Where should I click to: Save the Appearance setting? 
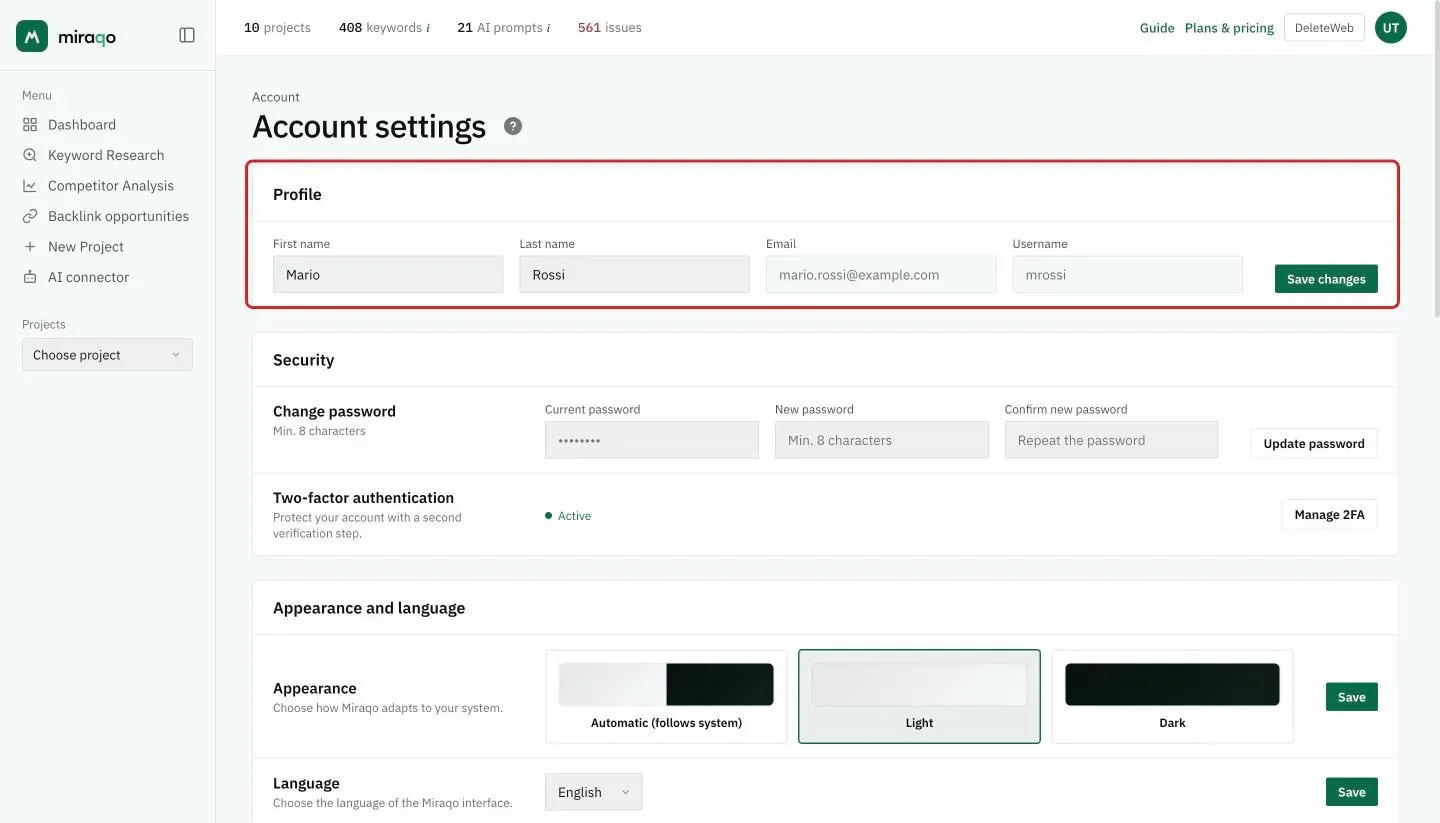point(1351,697)
